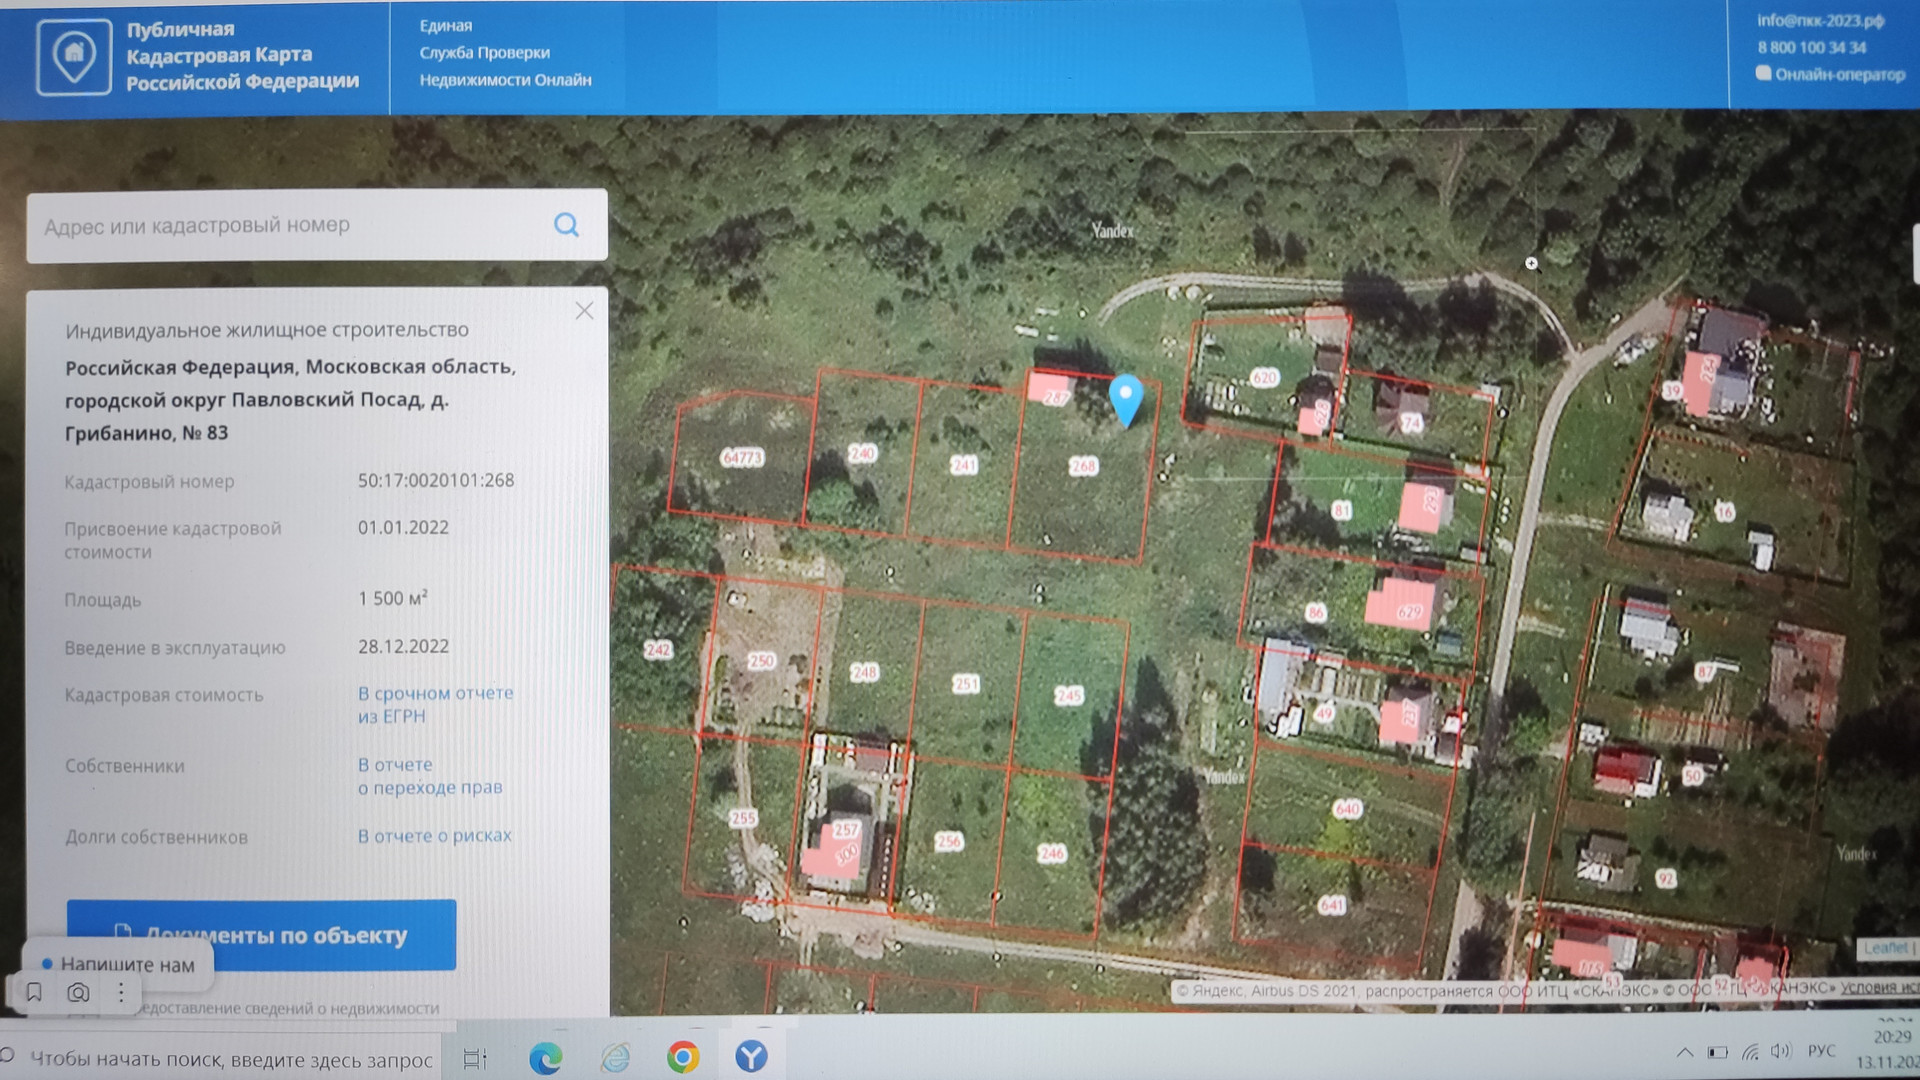Click the camera screenshot icon
The height and width of the screenshot is (1080, 1920).
click(x=78, y=992)
